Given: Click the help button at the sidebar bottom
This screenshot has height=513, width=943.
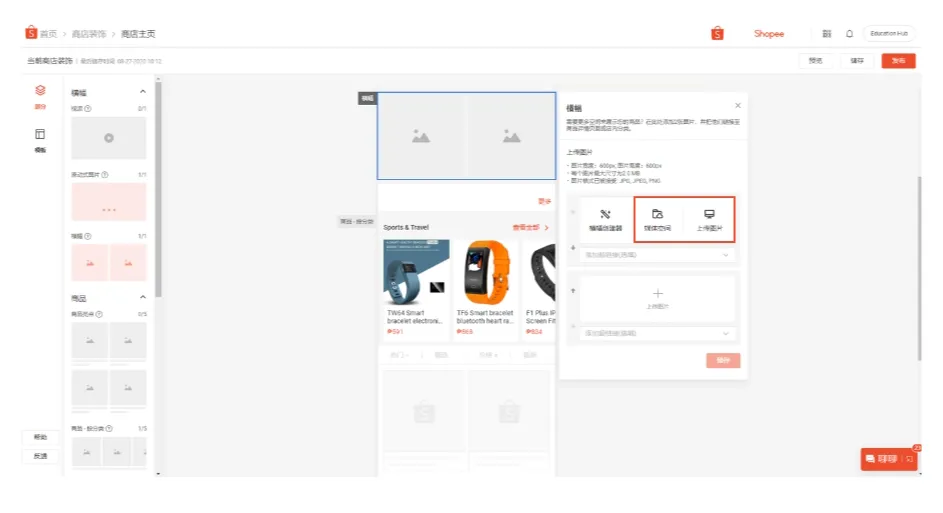Looking at the screenshot, I should pos(40,437).
